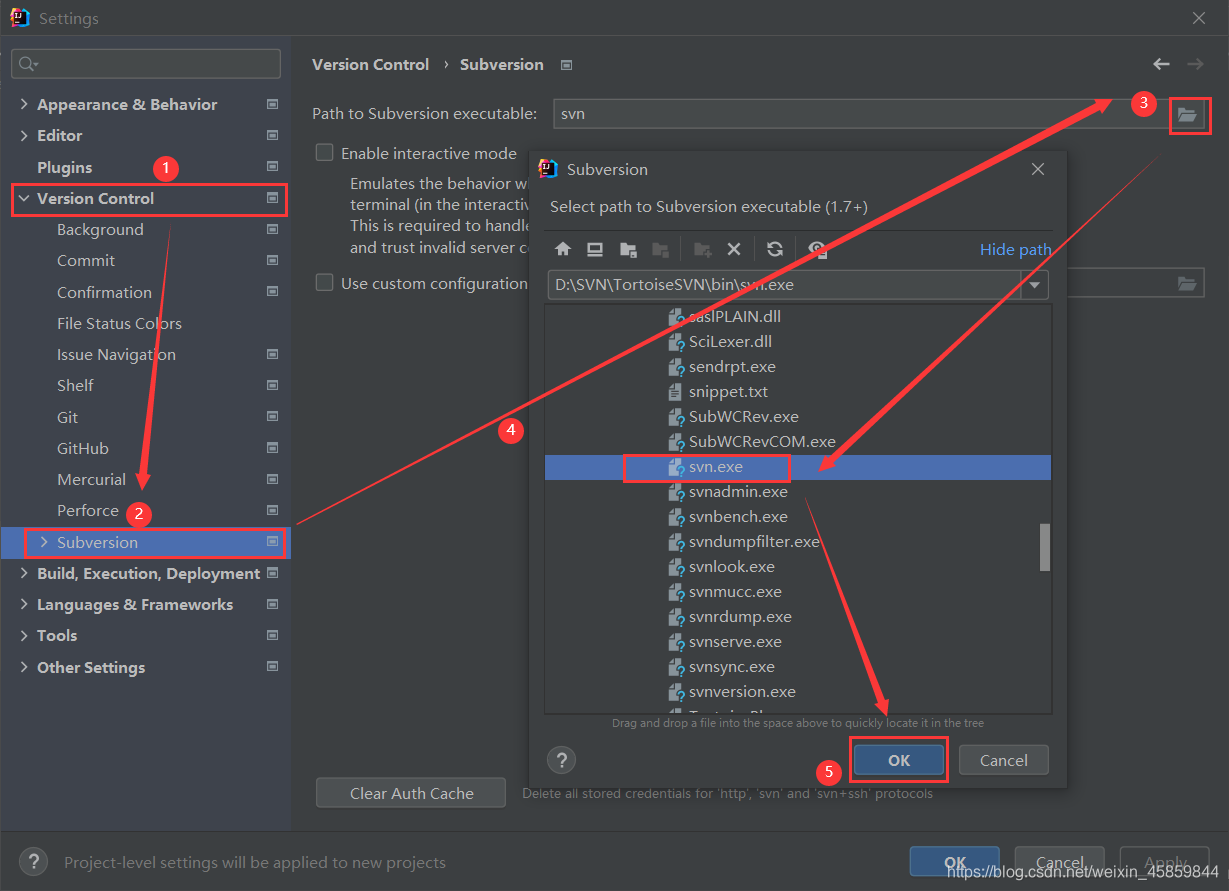Open File Status Colors page
The height and width of the screenshot is (891, 1229).
119,323
